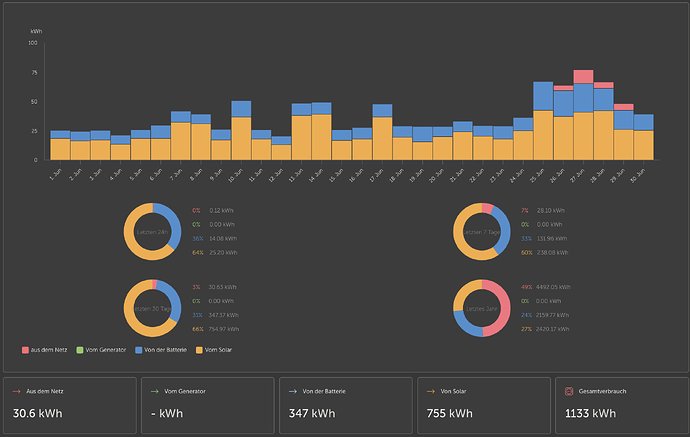This screenshot has width=690, height=437.
Task: Click the Gesamtverbrauch consumption icon
Action: [x=569, y=391]
